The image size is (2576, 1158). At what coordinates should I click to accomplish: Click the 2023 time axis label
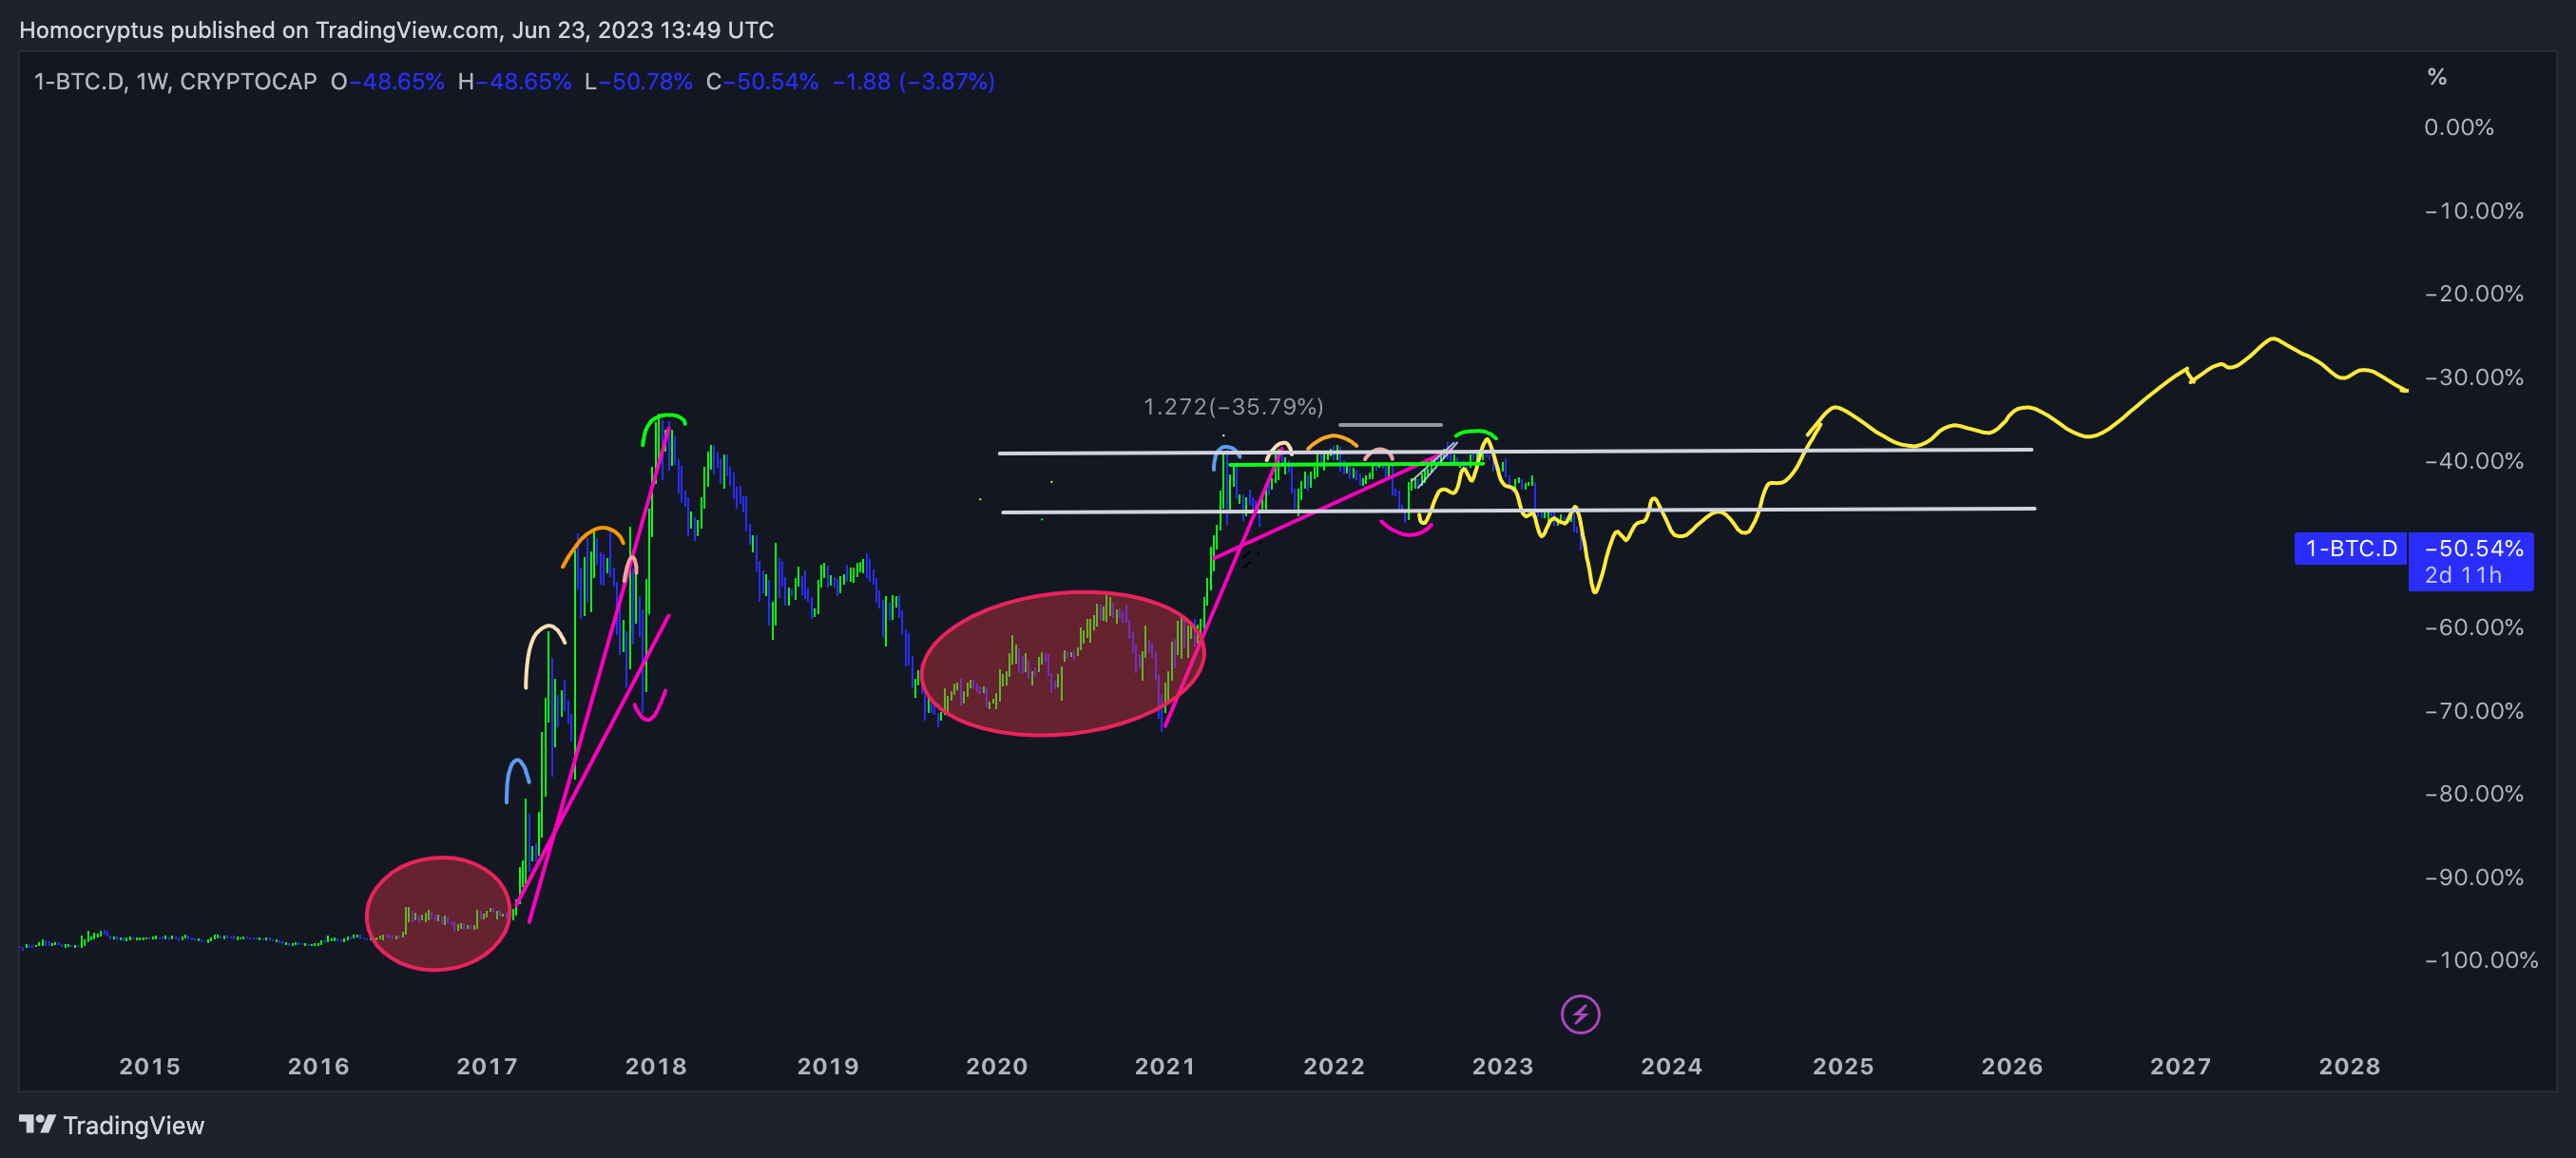click(1503, 1066)
